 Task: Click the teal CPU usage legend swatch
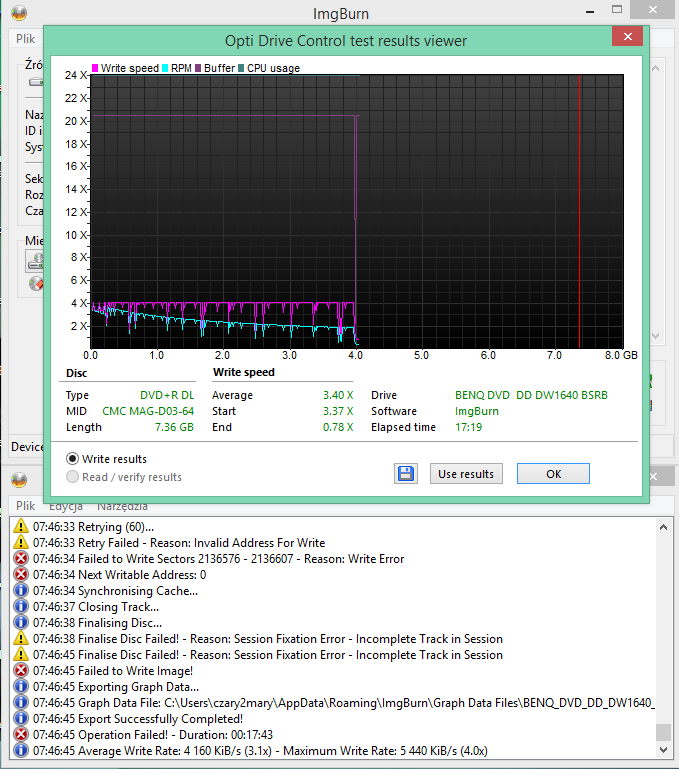point(241,68)
